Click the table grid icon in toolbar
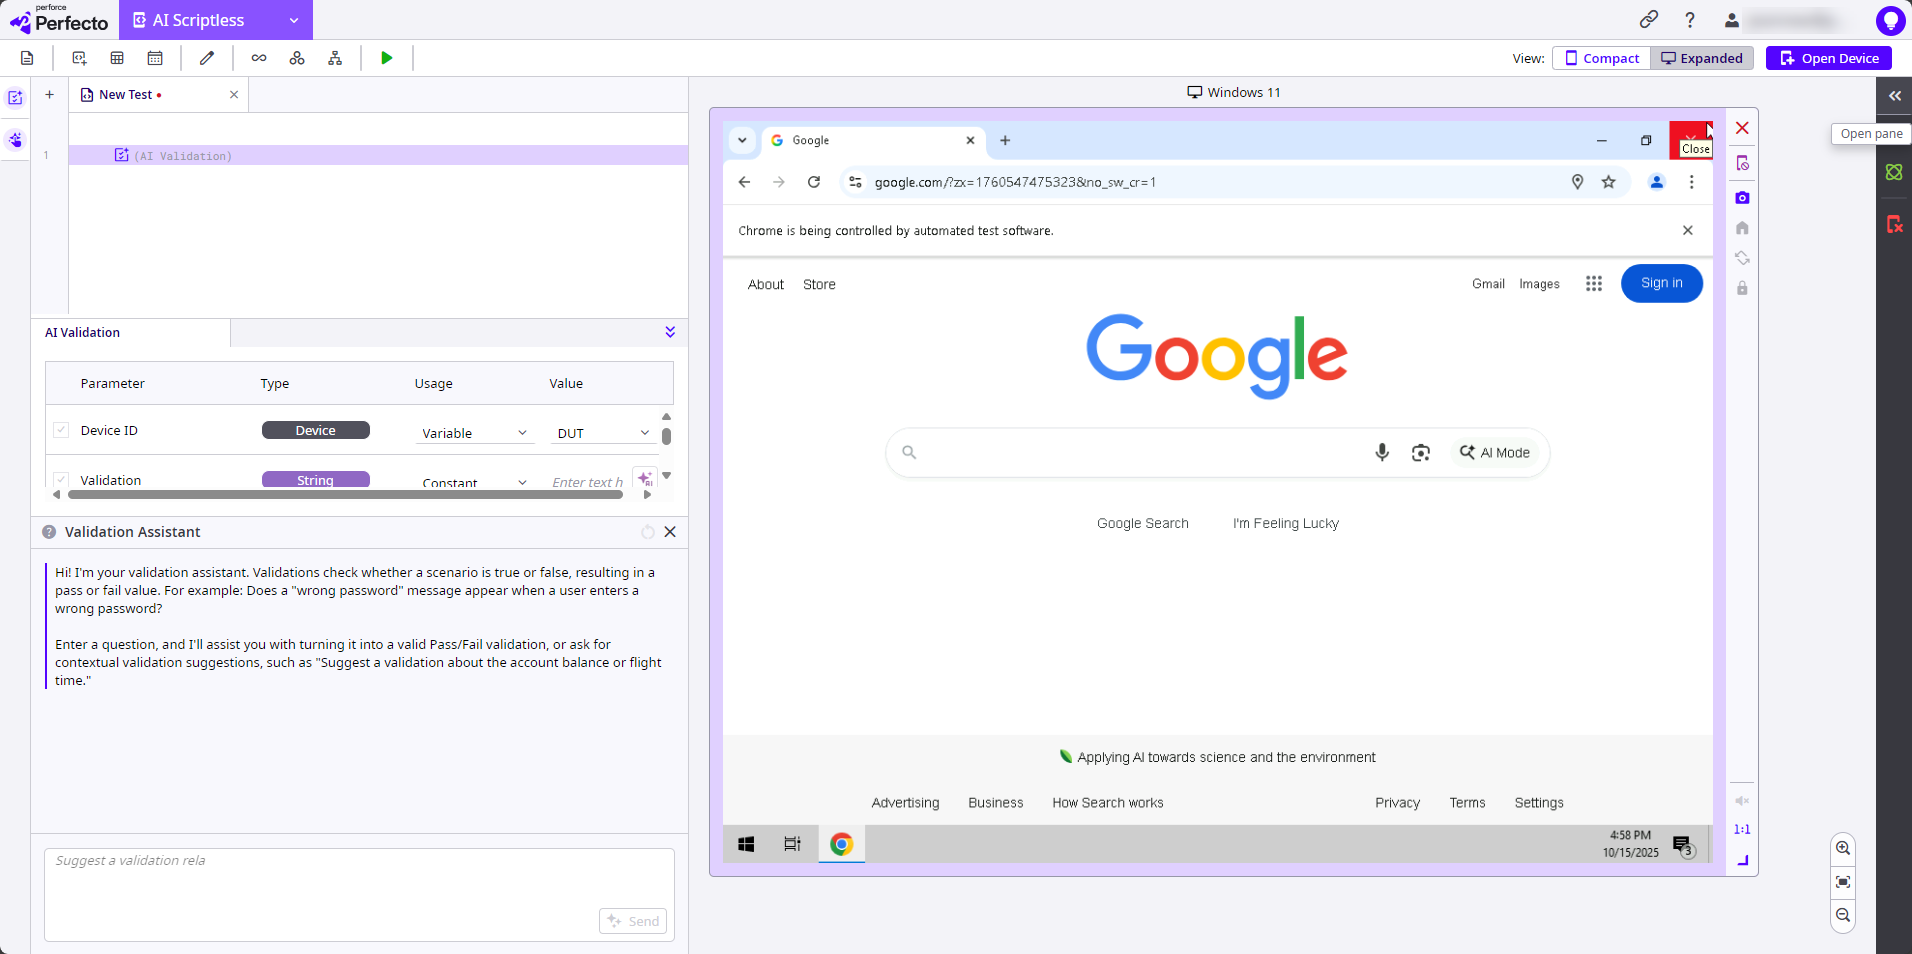This screenshot has height=954, width=1912. (117, 58)
